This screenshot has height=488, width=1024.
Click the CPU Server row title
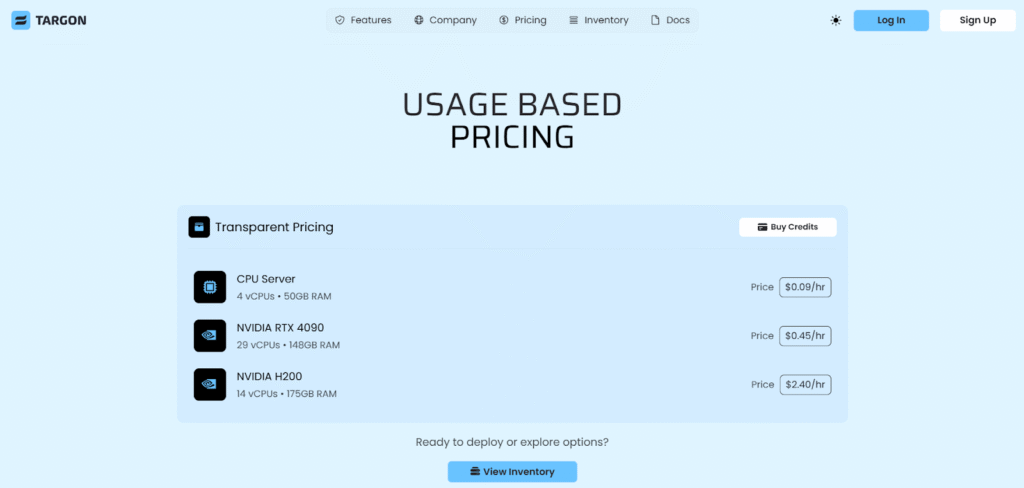coord(266,279)
